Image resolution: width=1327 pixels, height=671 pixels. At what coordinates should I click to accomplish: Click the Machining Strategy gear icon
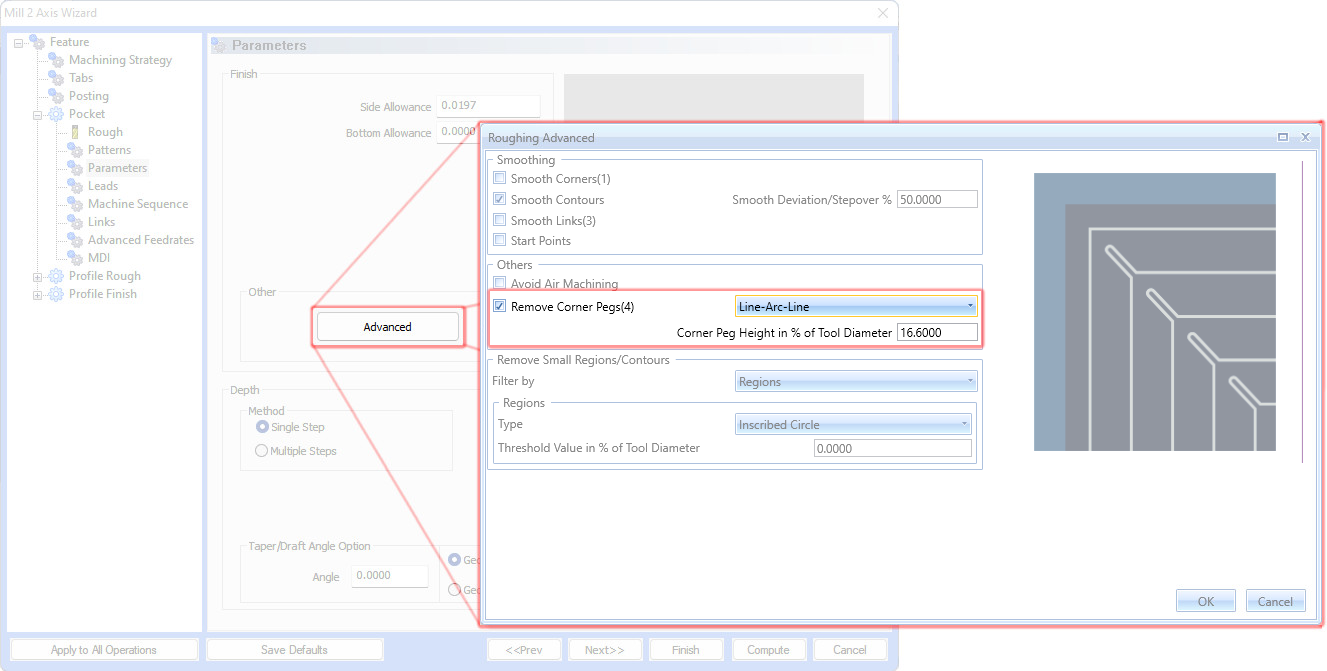pos(57,60)
